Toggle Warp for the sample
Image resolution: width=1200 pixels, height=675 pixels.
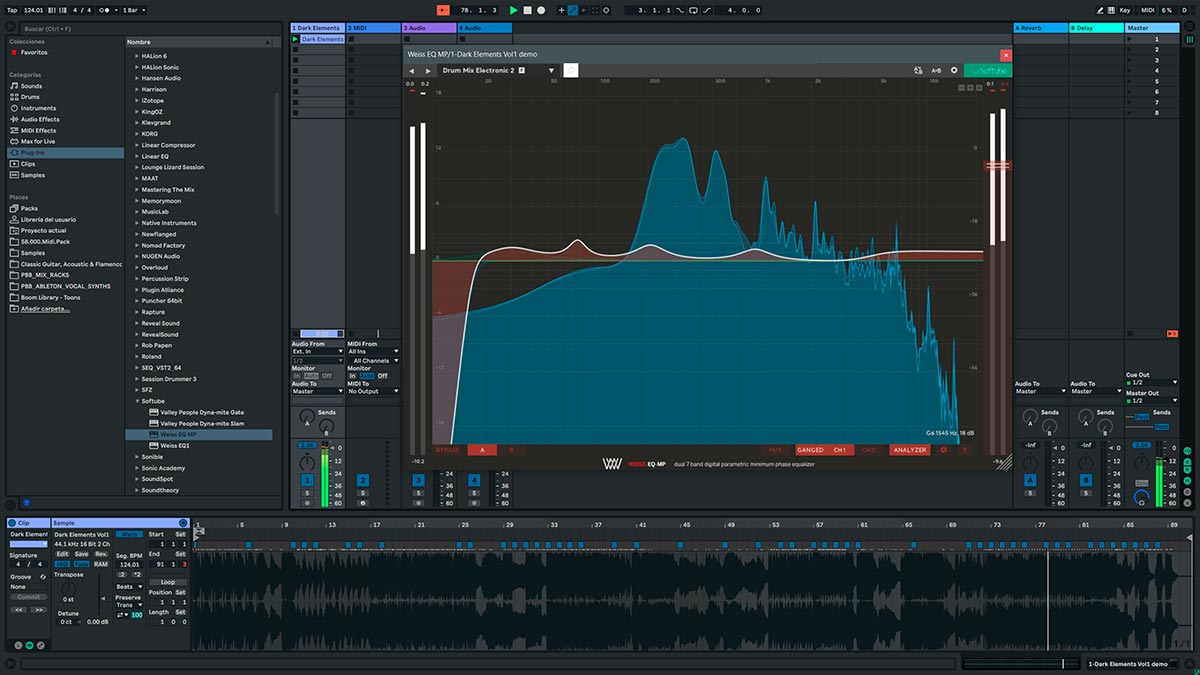130,535
